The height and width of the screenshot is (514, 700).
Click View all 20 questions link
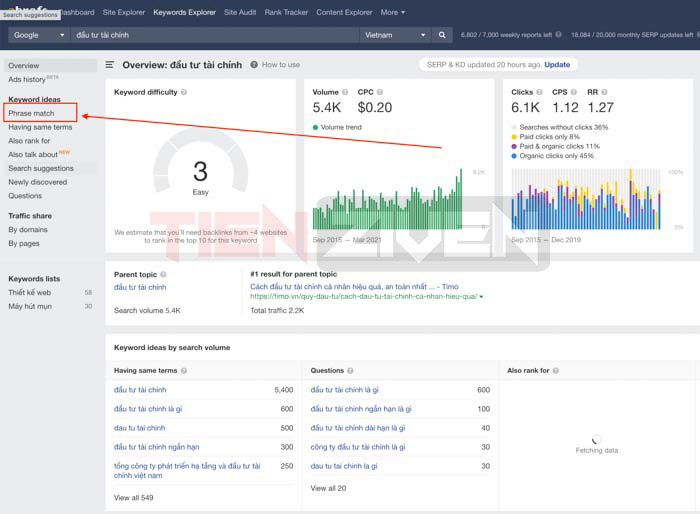328,489
